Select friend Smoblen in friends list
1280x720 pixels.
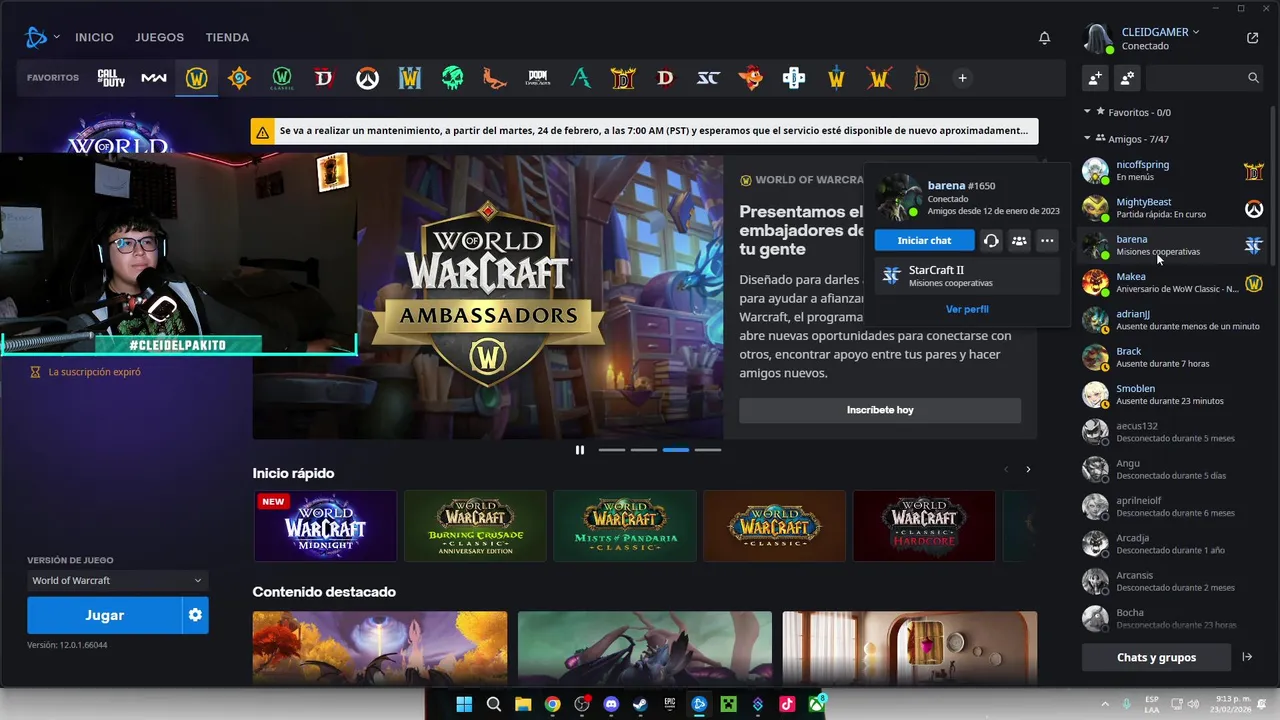(1173, 395)
